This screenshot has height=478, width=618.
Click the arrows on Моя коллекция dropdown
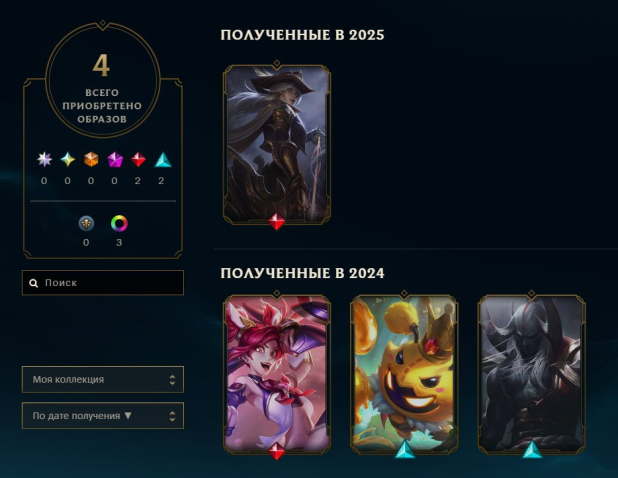pyautogui.click(x=172, y=380)
